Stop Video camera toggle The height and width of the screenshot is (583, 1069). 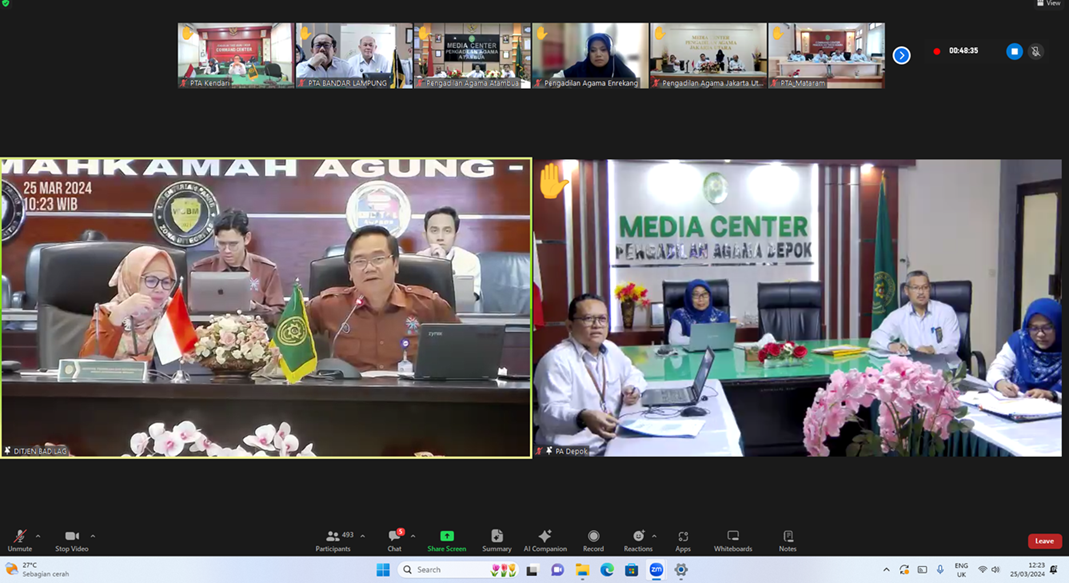click(x=72, y=540)
